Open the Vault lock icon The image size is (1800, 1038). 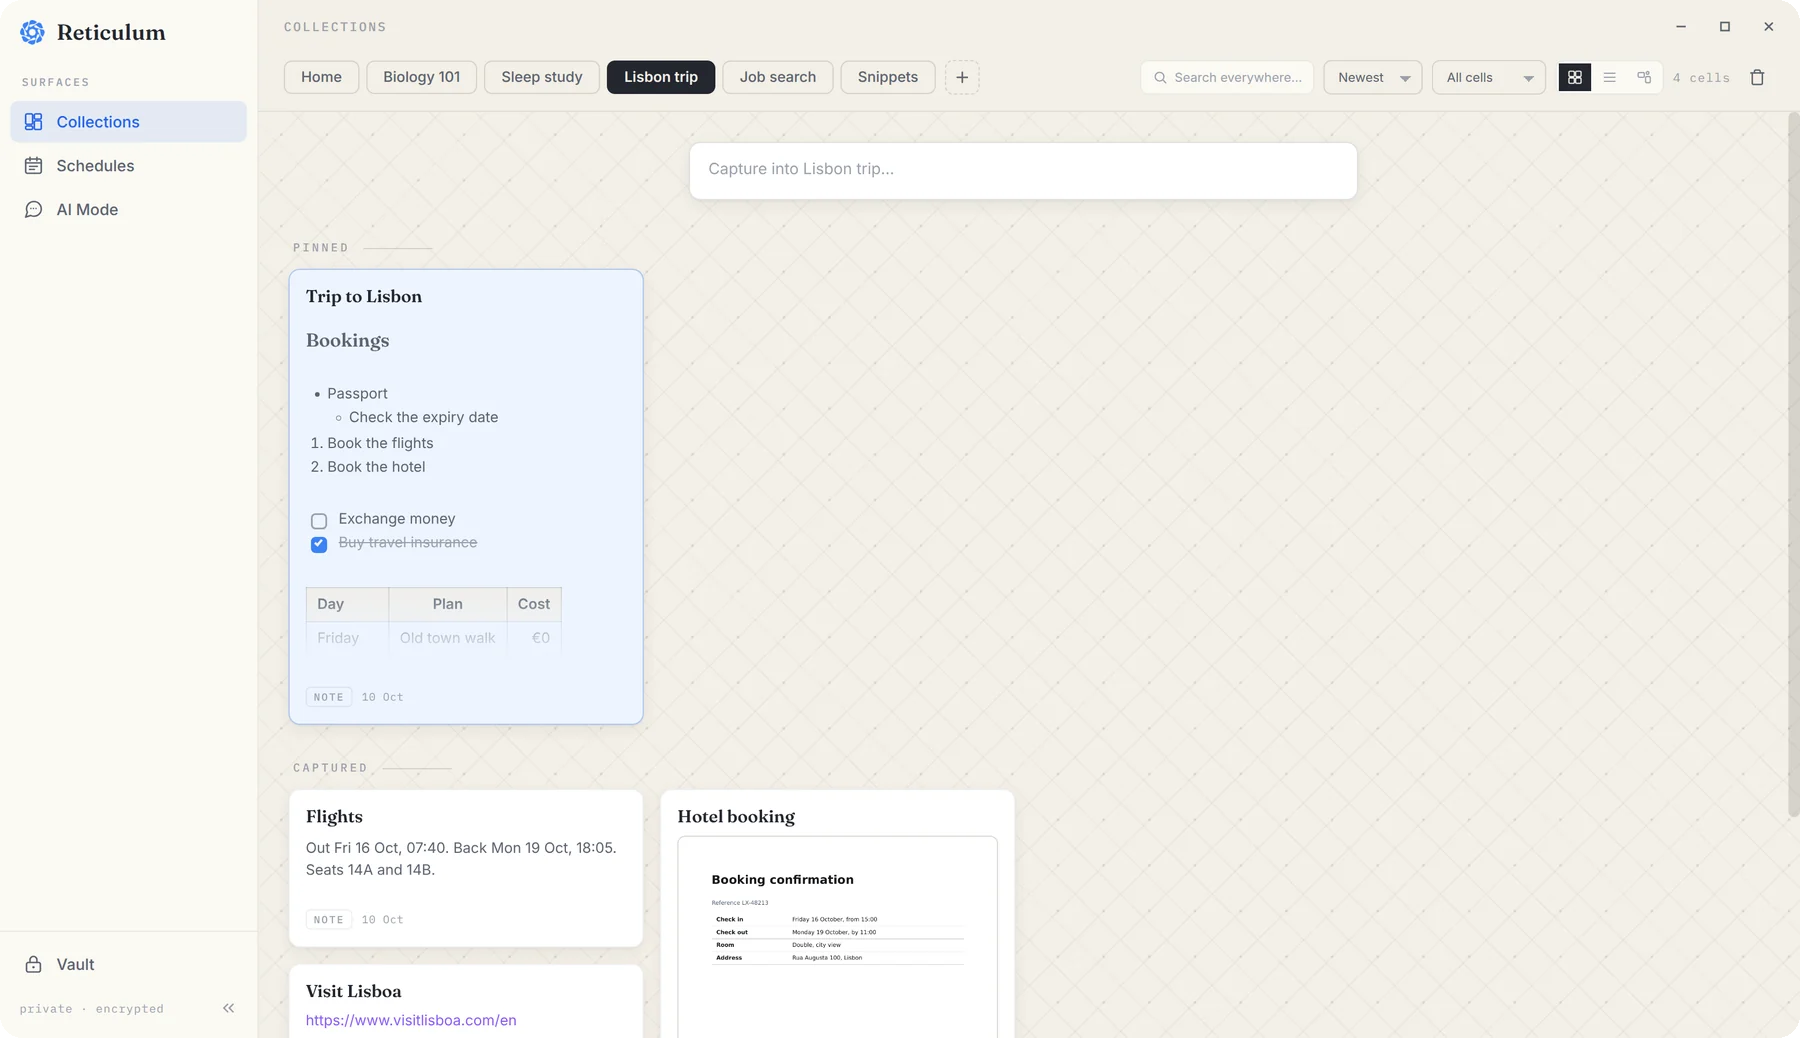[33, 964]
